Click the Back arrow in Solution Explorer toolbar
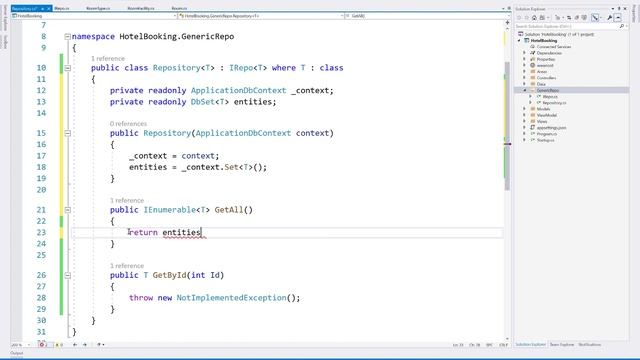The width and height of the screenshot is (640, 360). [519, 18]
